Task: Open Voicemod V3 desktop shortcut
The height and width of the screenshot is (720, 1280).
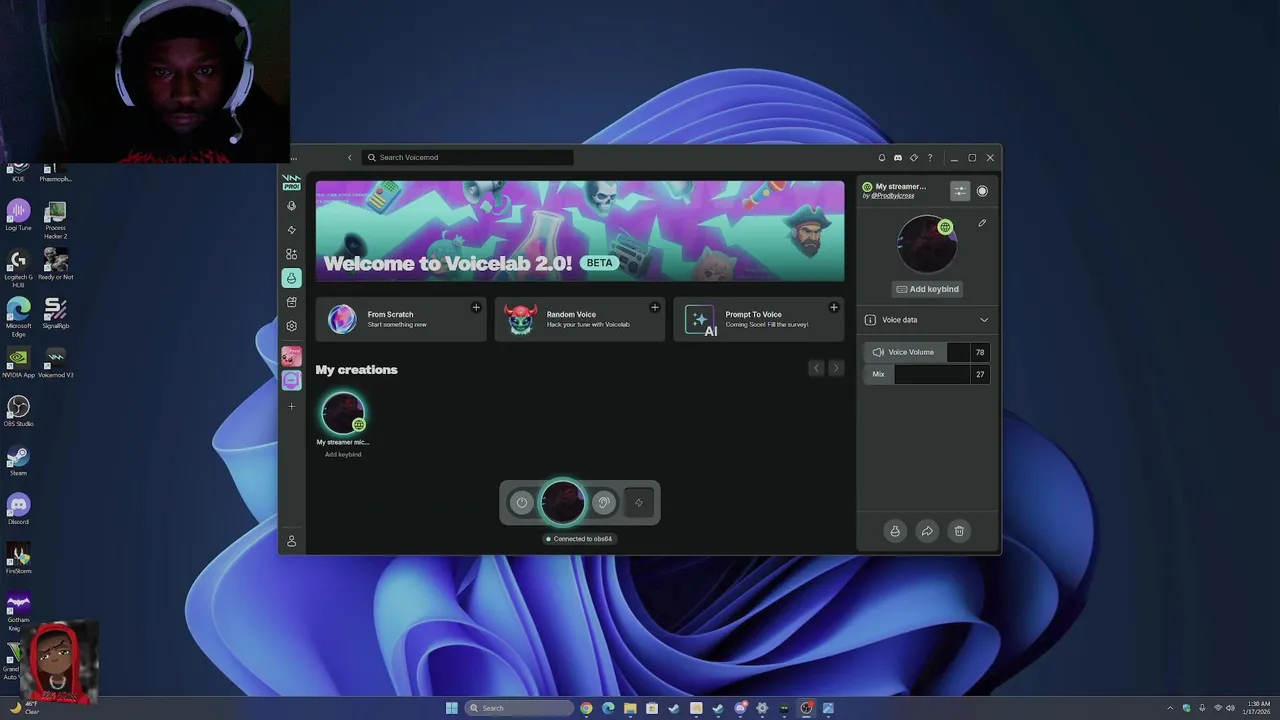Action: pos(56,362)
